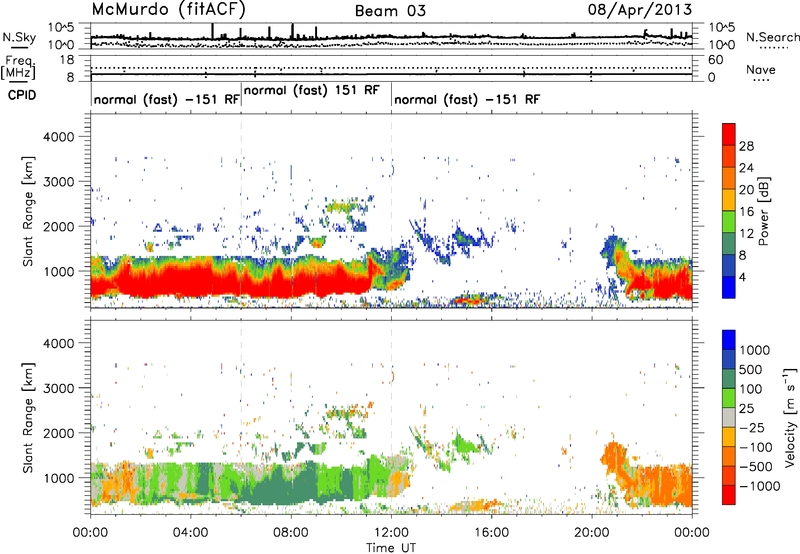This screenshot has width=800, height=554.
Task: Click the 18 tick label on frequency axis
Action: pos(67,60)
